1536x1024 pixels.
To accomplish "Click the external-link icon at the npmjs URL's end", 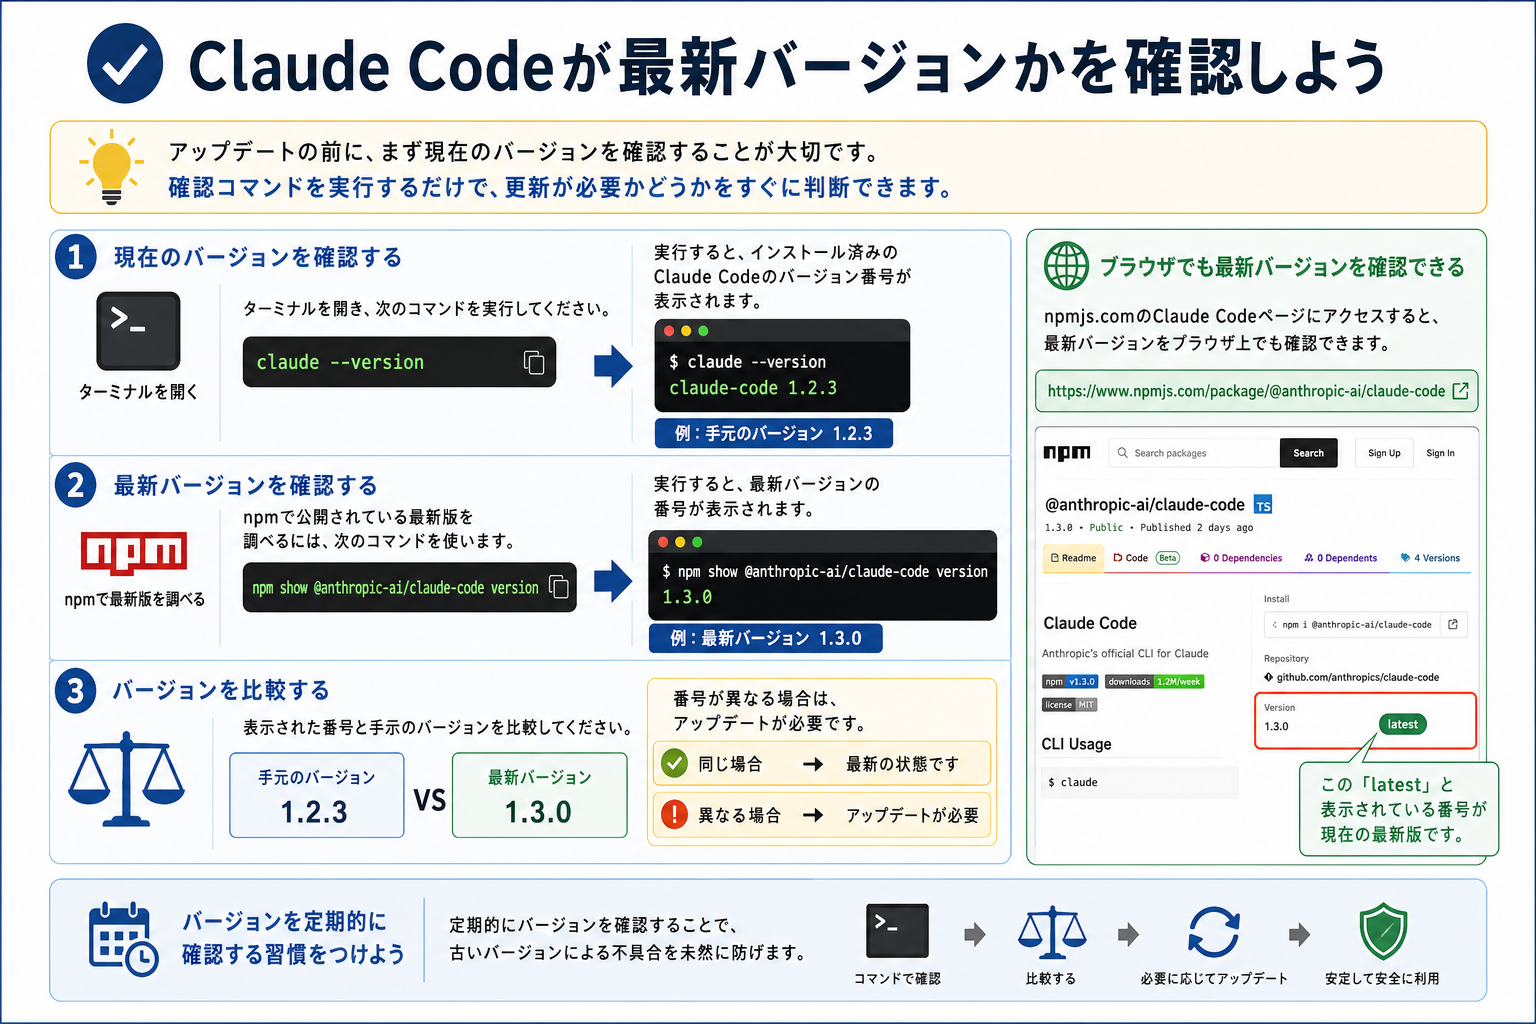I will point(1460,391).
